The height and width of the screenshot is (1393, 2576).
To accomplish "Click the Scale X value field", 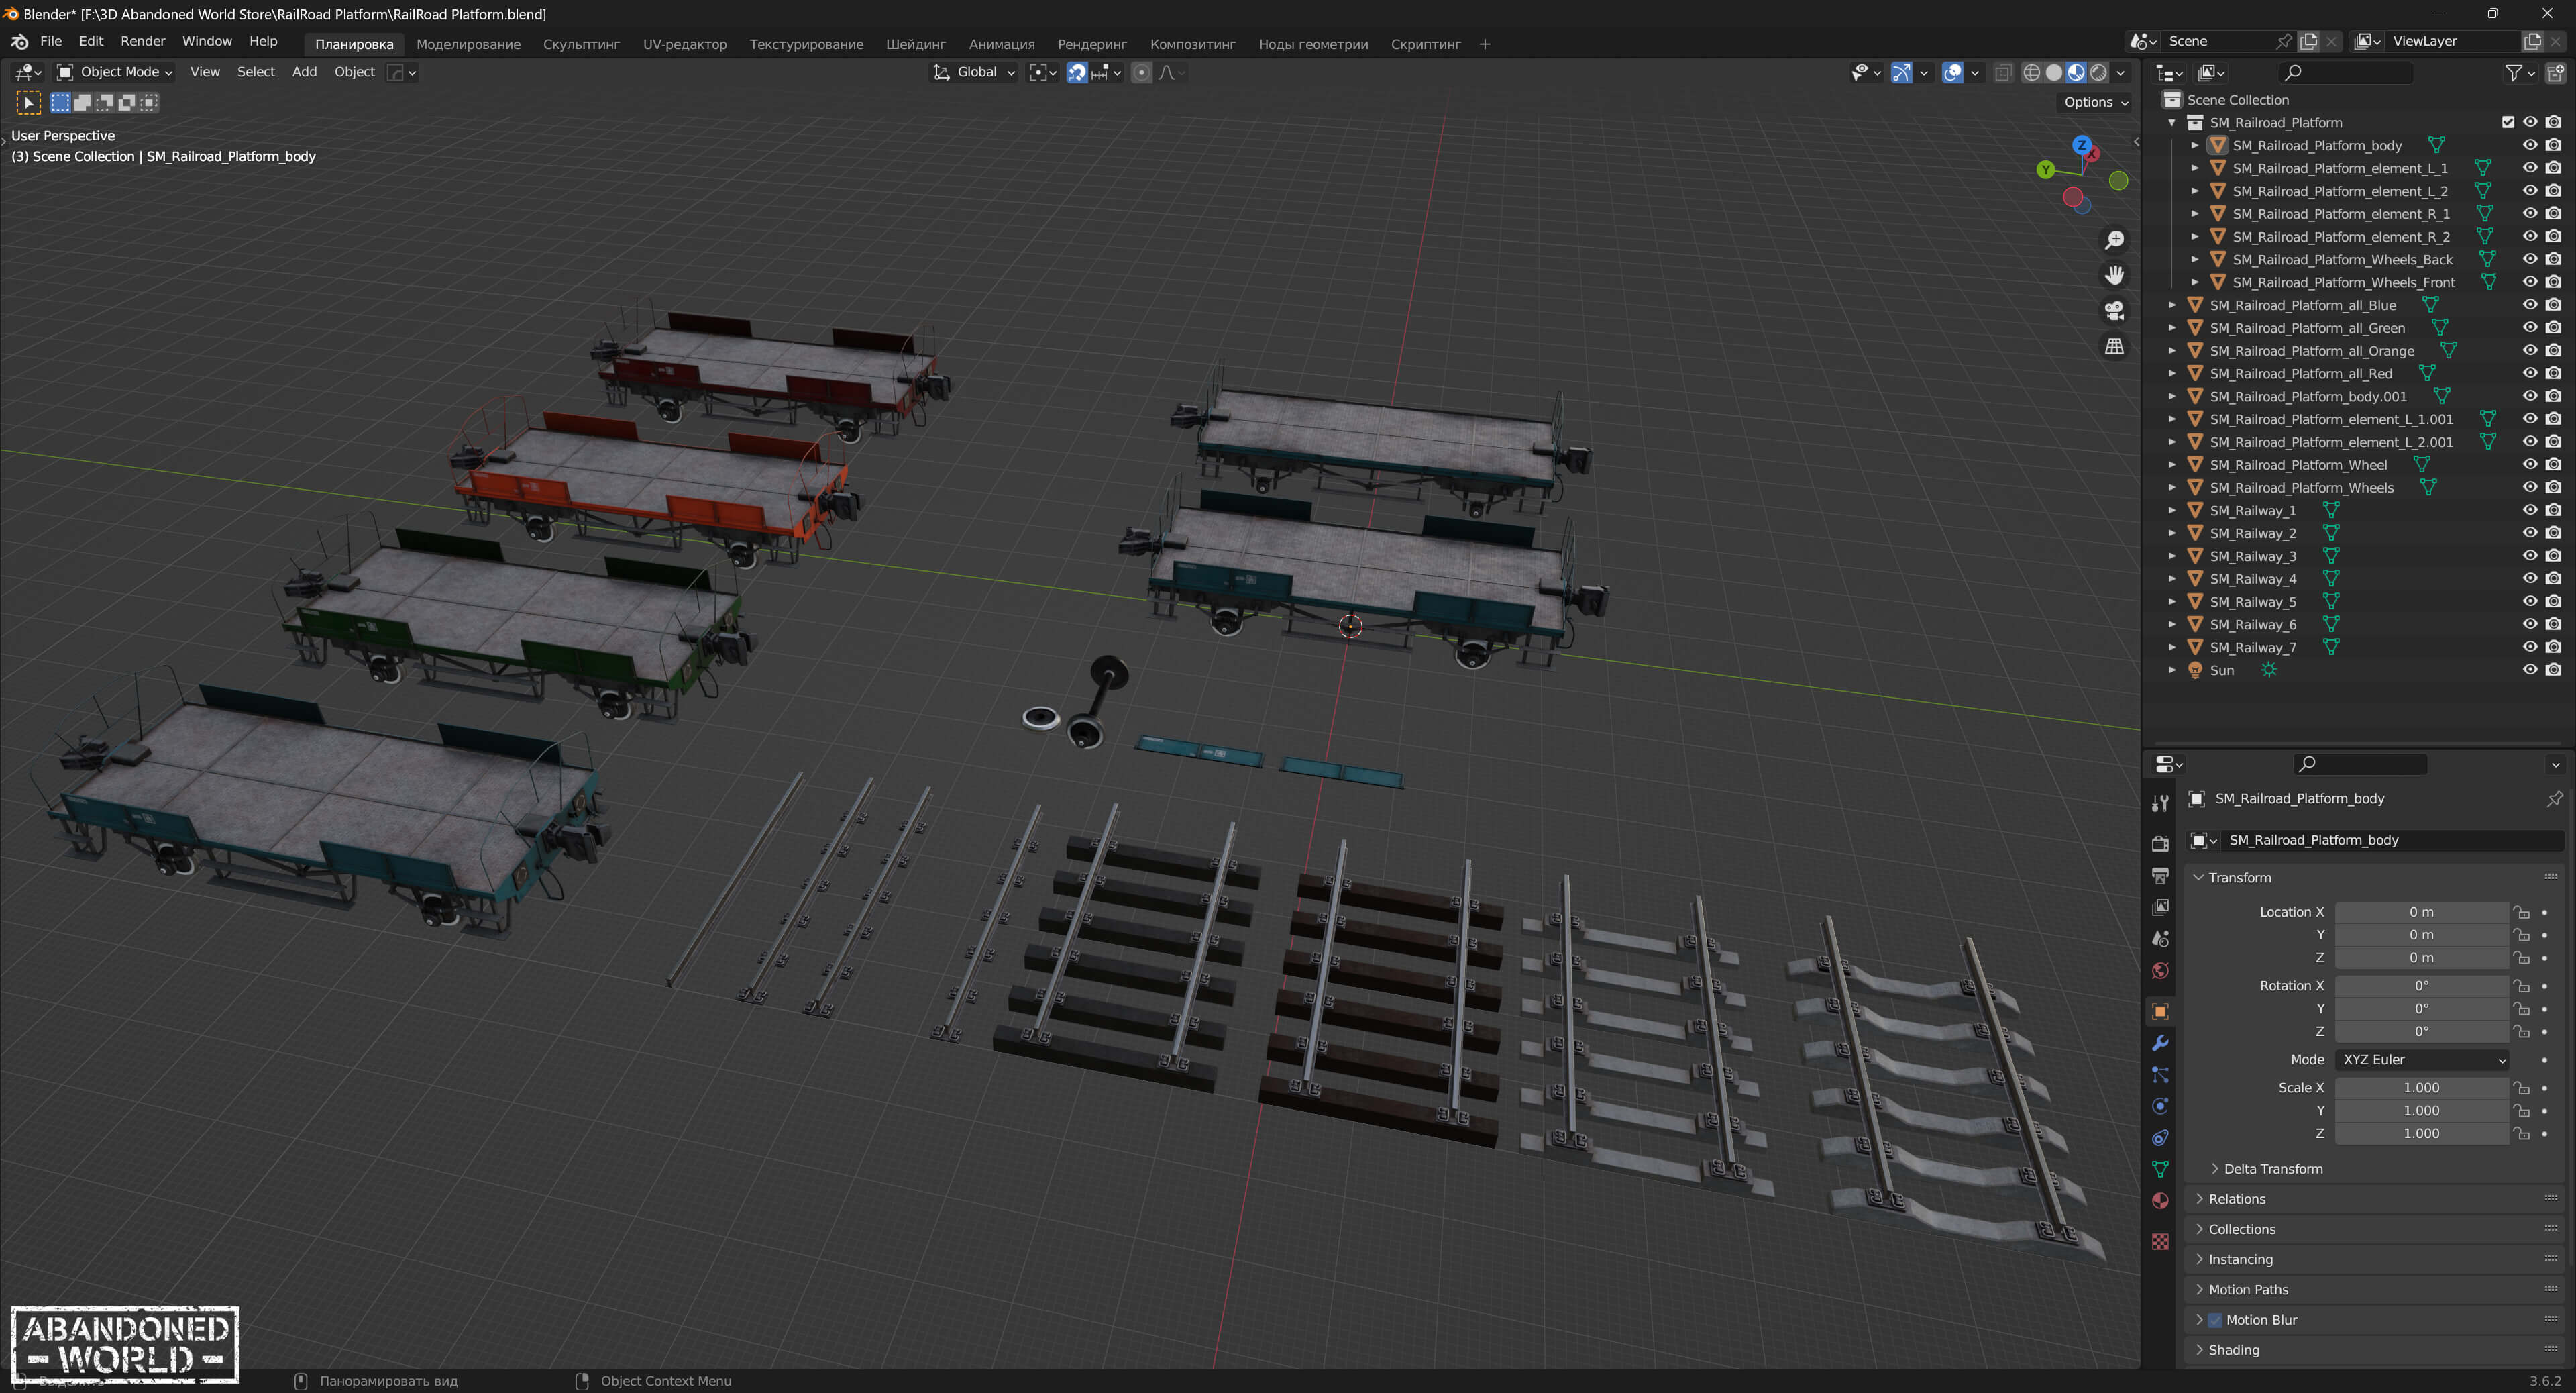I will (x=2420, y=1087).
